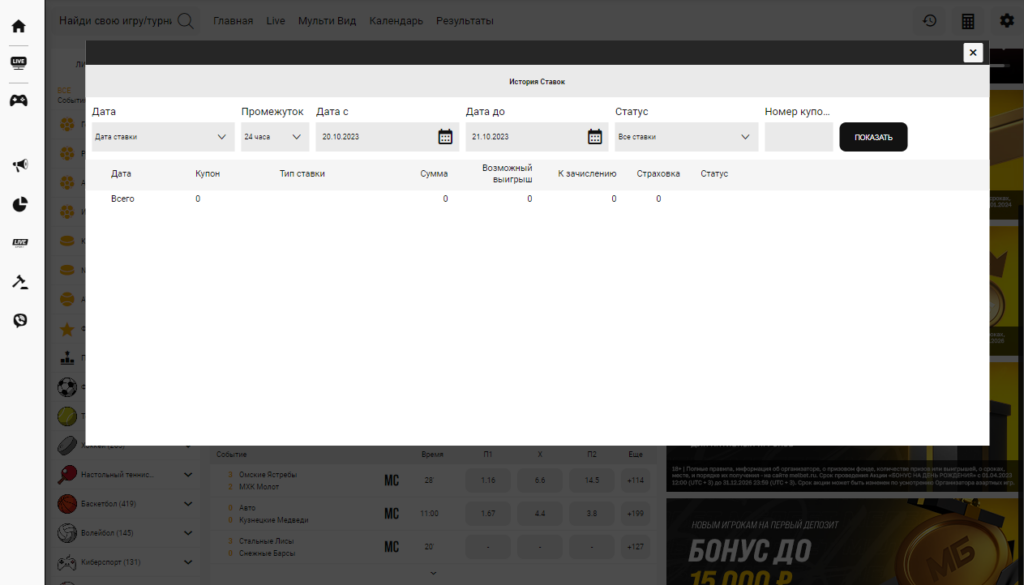The width and height of the screenshot is (1024, 585).
Task: Open the Live monitor sidebar icon
Action: [18, 63]
